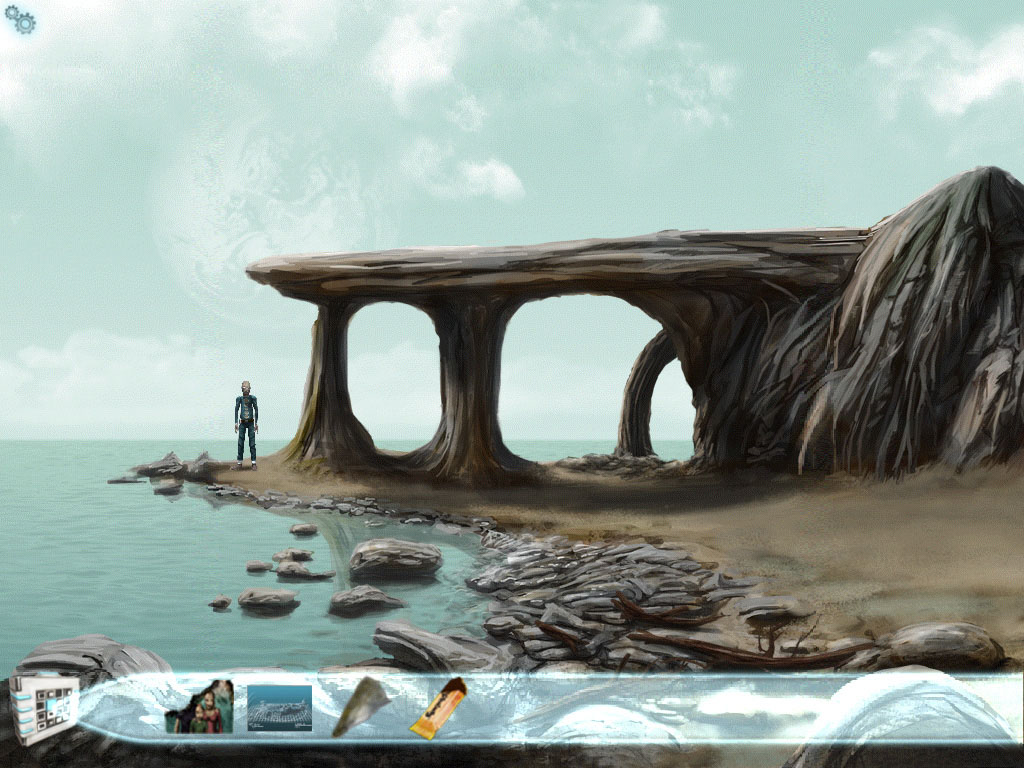Examine the central pillar between the arches
Screen dimensions: 1024x768
pos(469,390)
